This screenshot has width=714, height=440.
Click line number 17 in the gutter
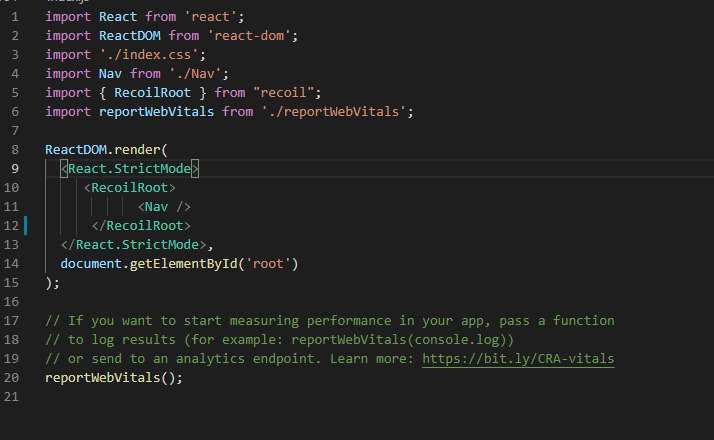11,321
